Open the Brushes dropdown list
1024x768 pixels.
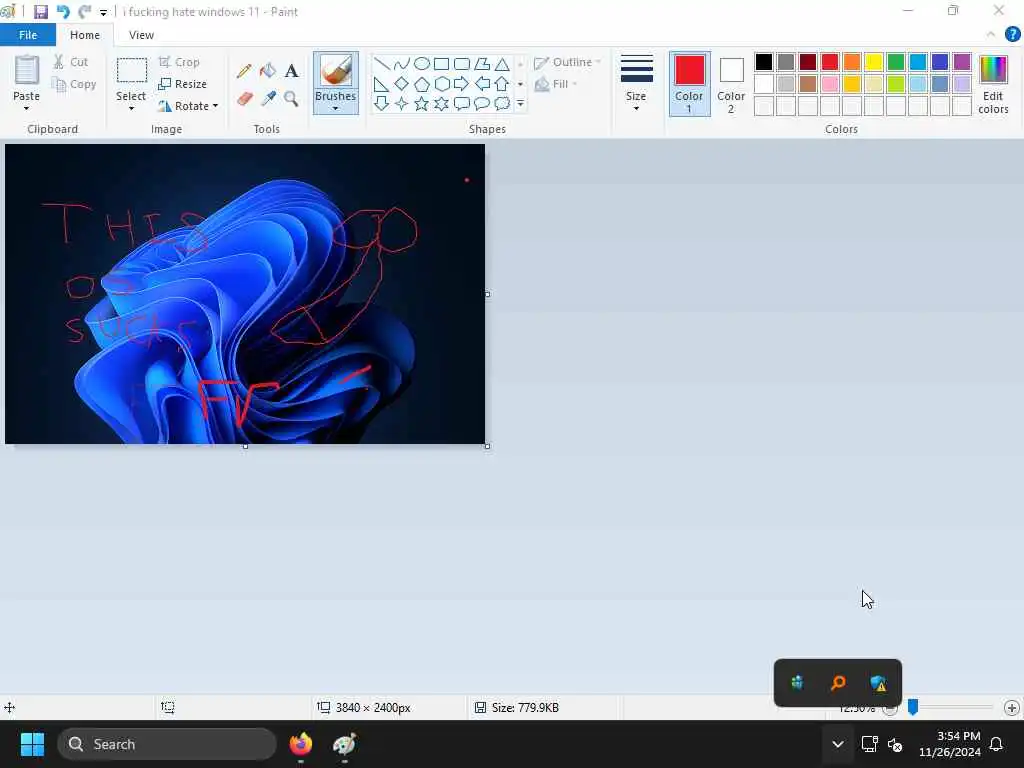coord(336,108)
